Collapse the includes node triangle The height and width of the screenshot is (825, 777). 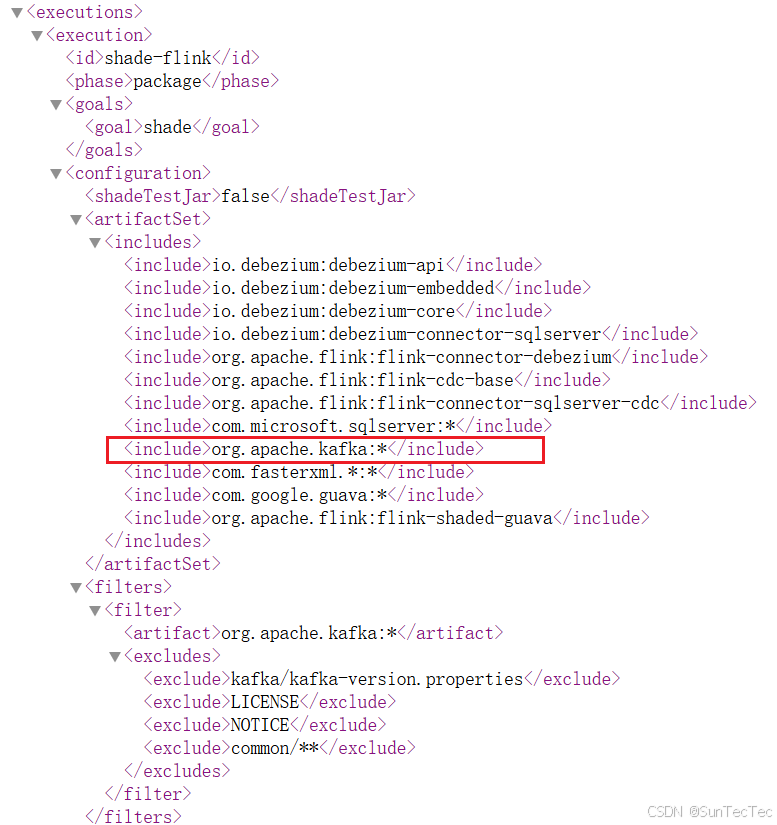click(x=95, y=243)
